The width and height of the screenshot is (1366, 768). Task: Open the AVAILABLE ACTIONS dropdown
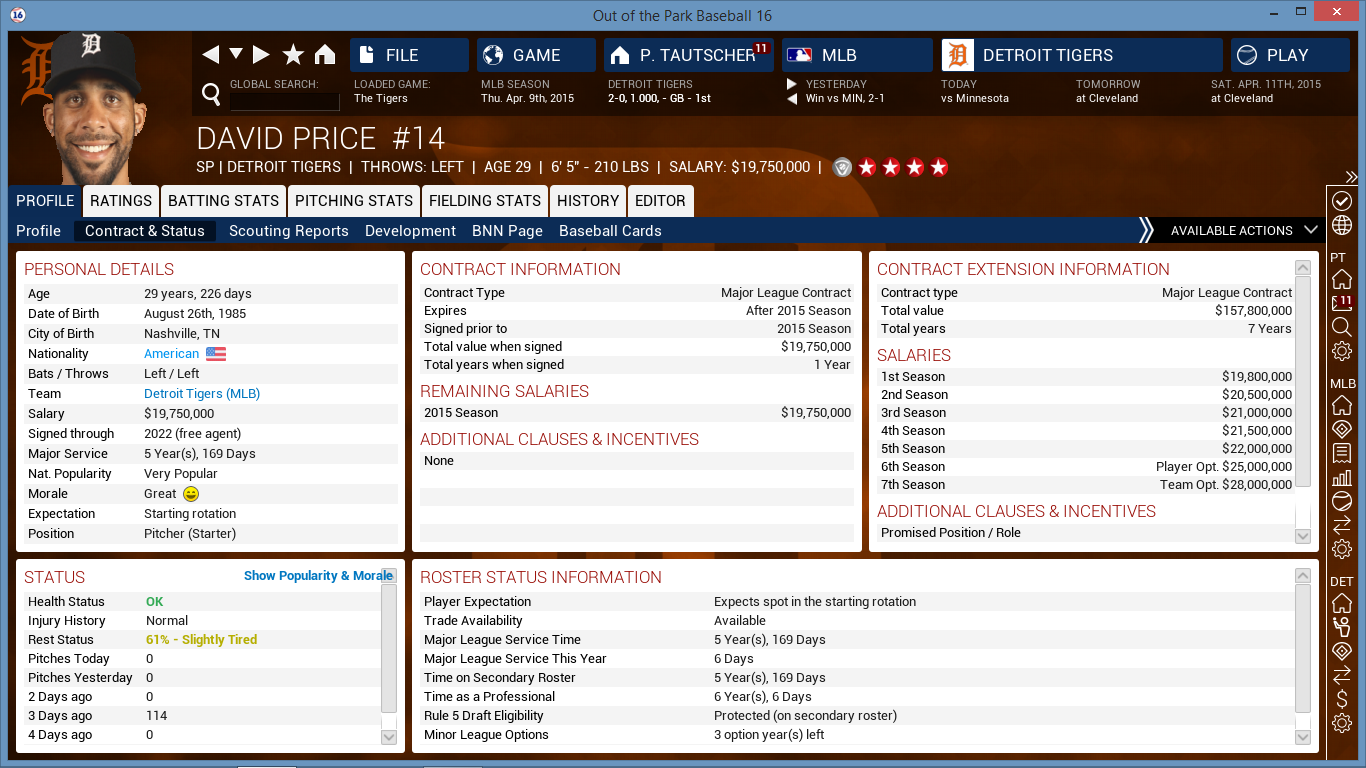[x=1232, y=230]
